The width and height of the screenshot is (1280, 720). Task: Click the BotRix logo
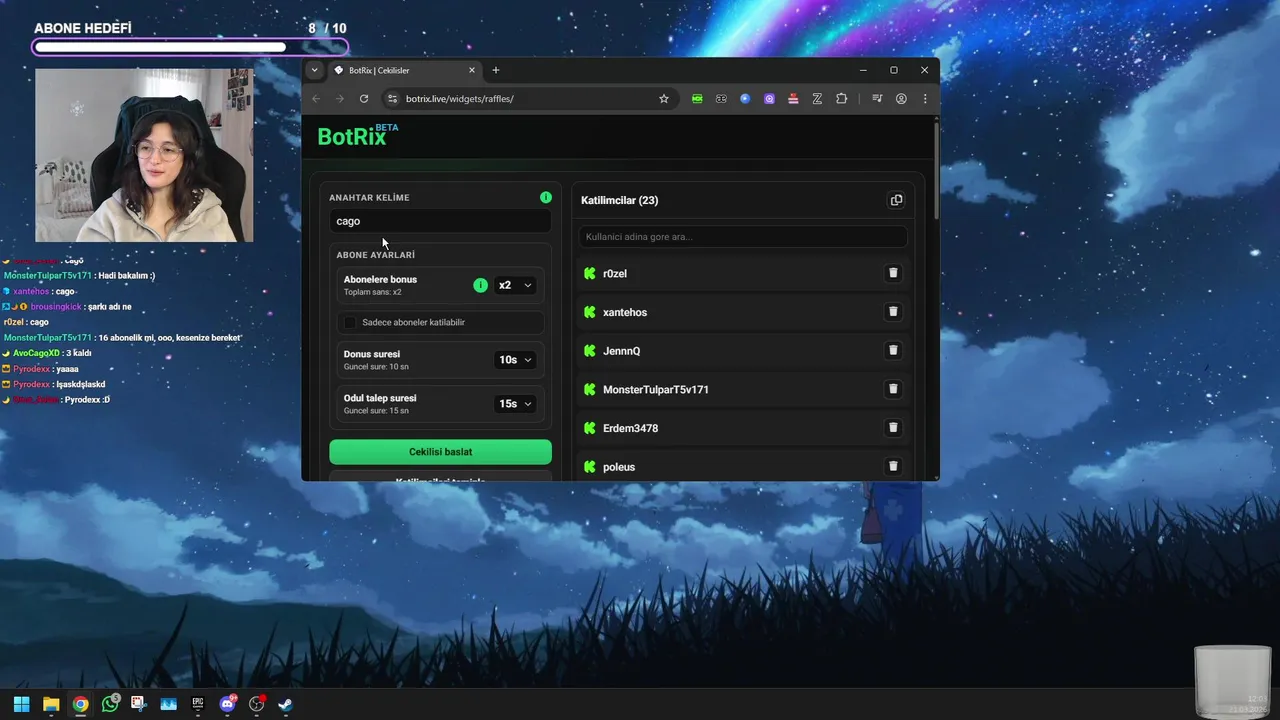pyautogui.click(x=357, y=135)
